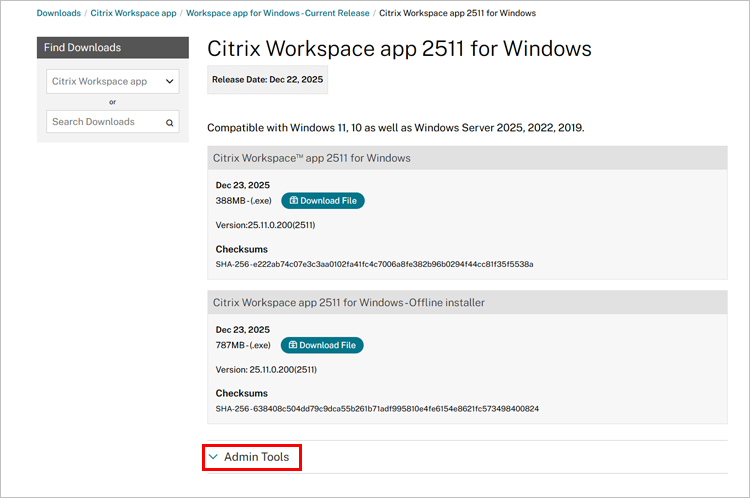Open the Citrix Workspace app breadcrumb link
The height and width of the screenshot is (498, 750).
[133, 13]
